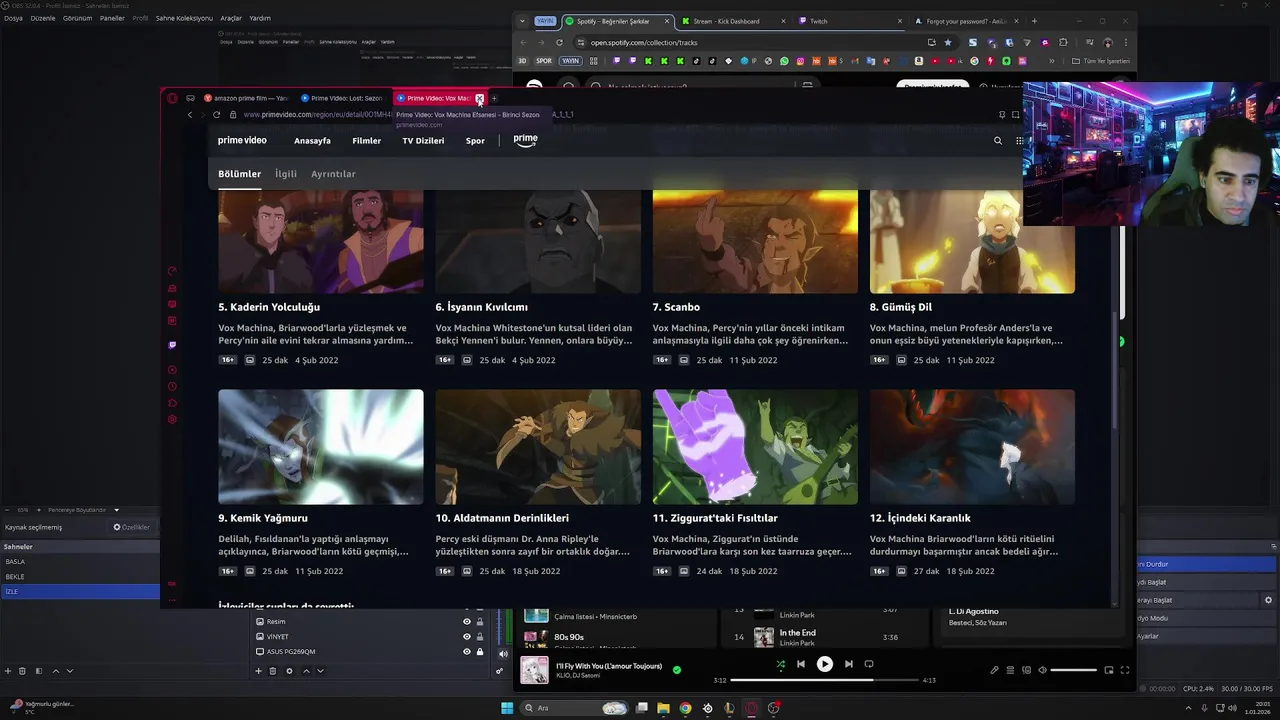Viewport: 1280px width, 720px height.
Task: Open Chrome three-dot menu
Action: click(1126, 43)
